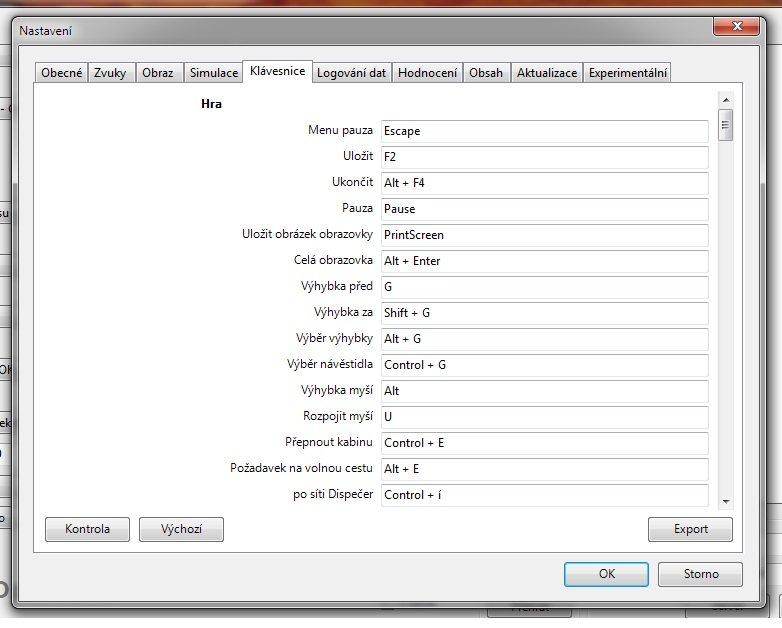
Task: Switch to the Obecné tab
Action: 62,73
